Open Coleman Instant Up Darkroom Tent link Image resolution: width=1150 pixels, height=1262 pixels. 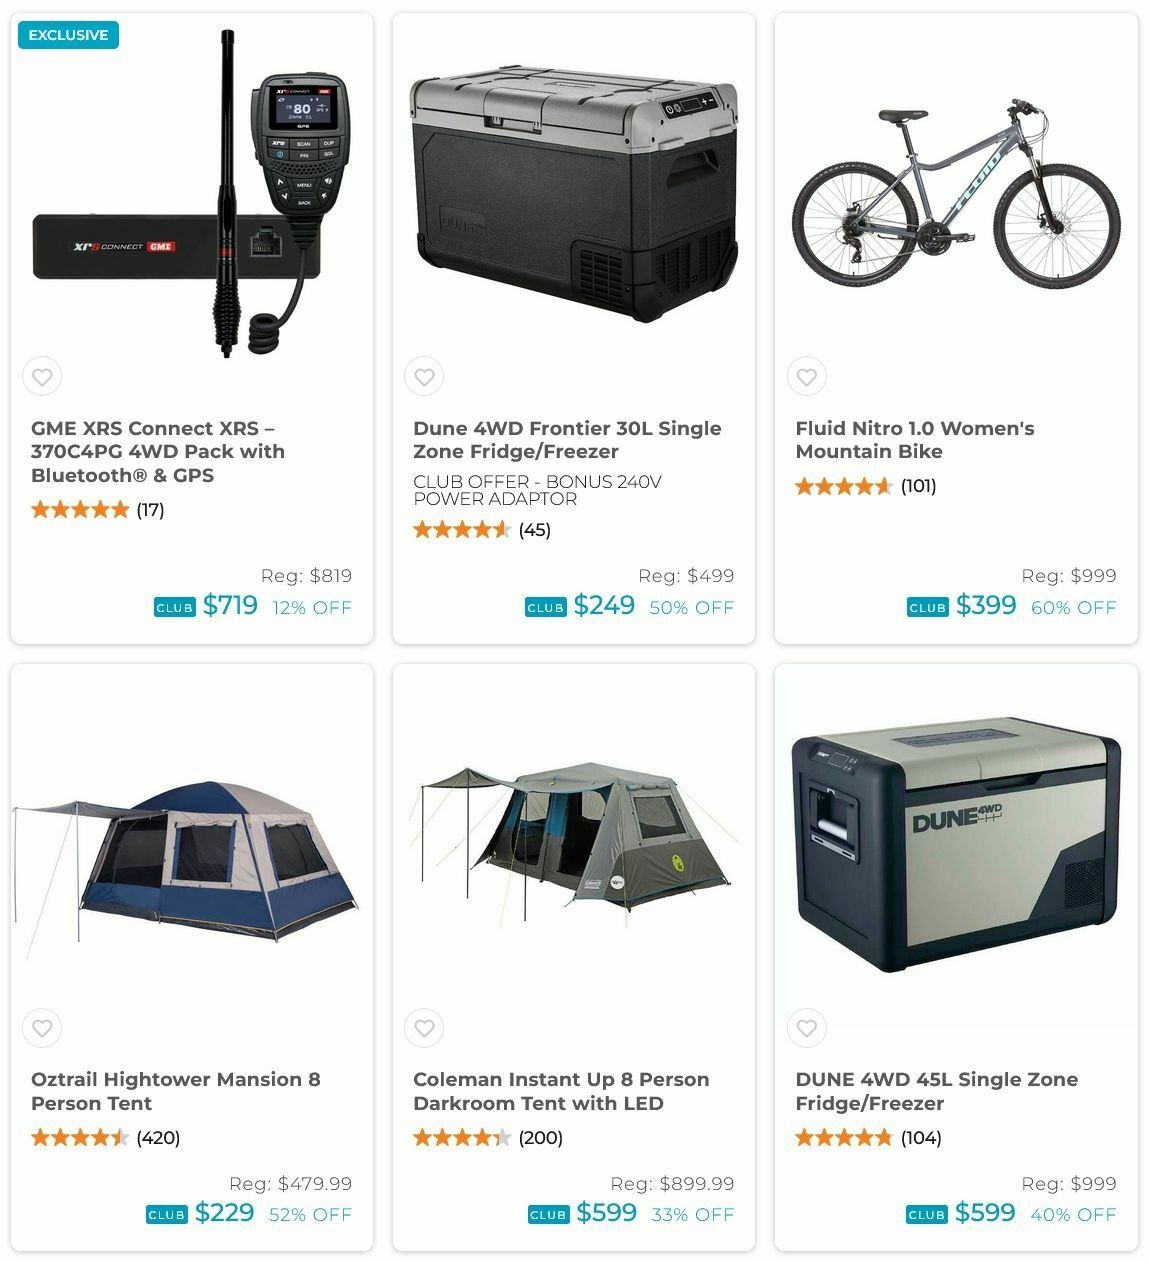[x=561, y=1091]
